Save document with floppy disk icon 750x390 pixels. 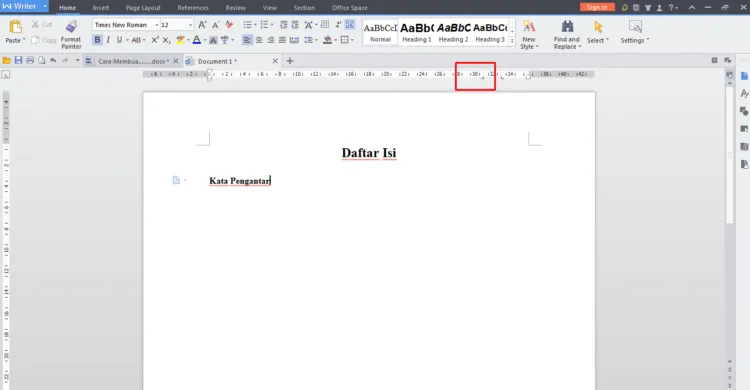point(19,61)
